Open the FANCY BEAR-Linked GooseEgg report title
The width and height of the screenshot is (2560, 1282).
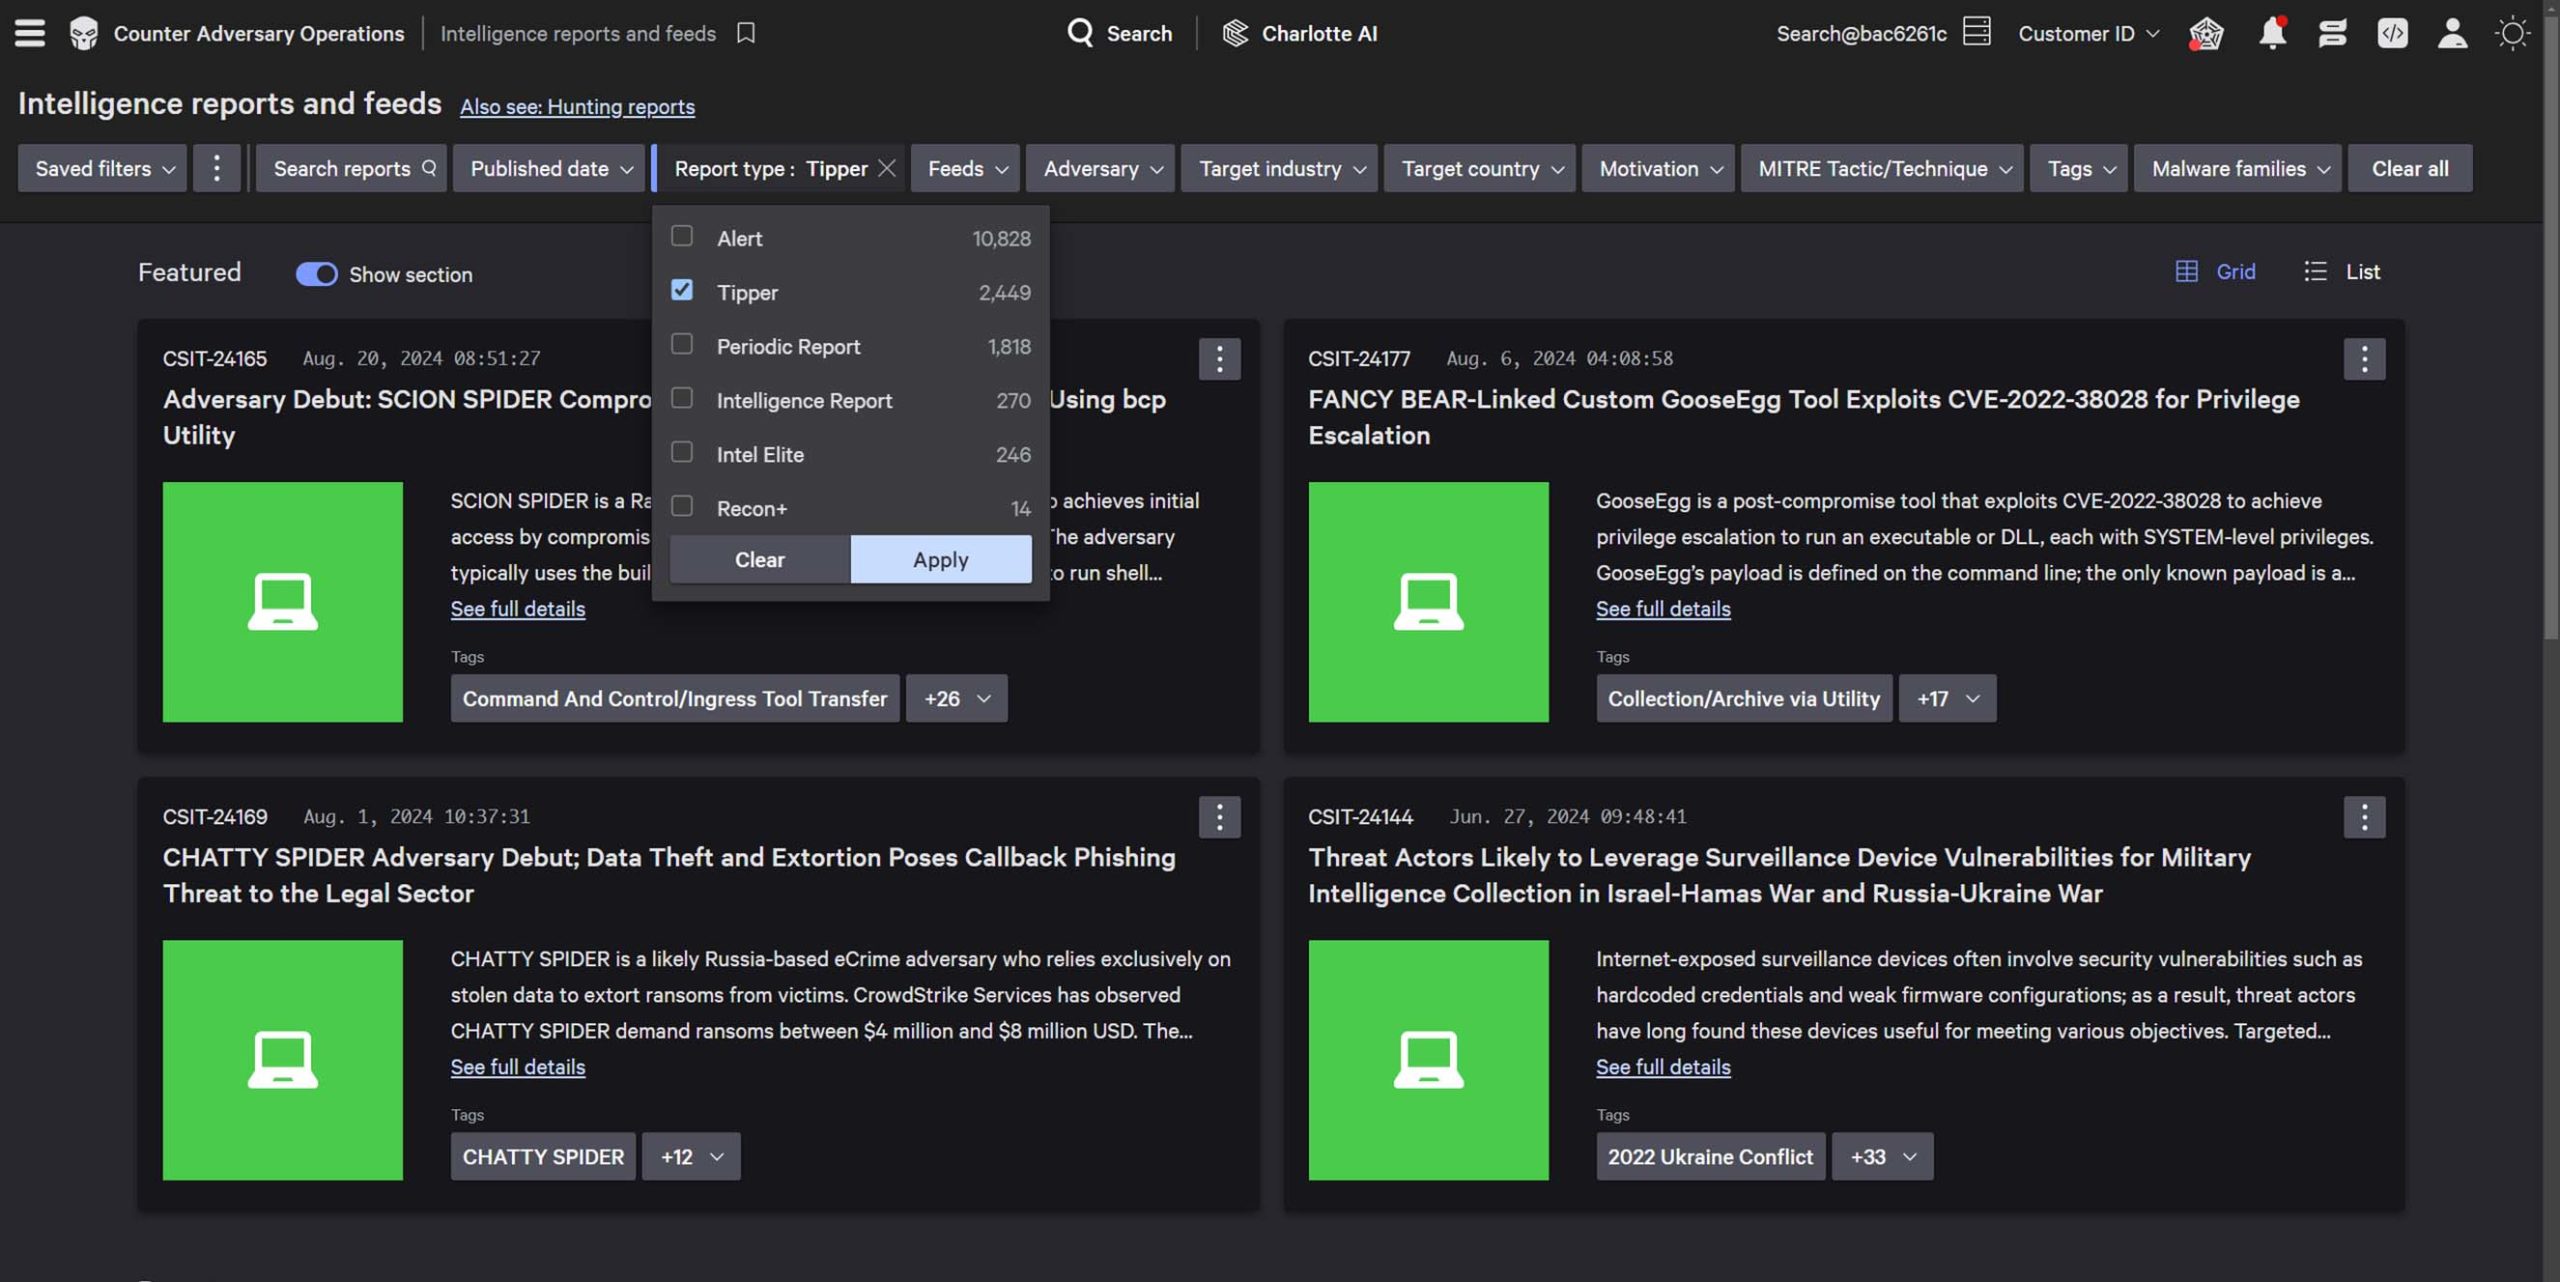click(x=1804, y=417)
